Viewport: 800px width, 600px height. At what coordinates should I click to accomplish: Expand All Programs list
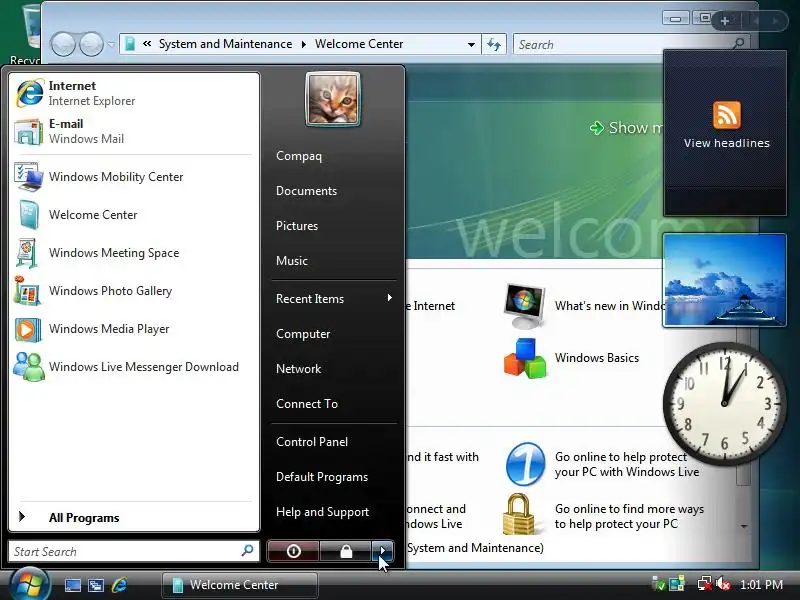[x=134, y=517]
